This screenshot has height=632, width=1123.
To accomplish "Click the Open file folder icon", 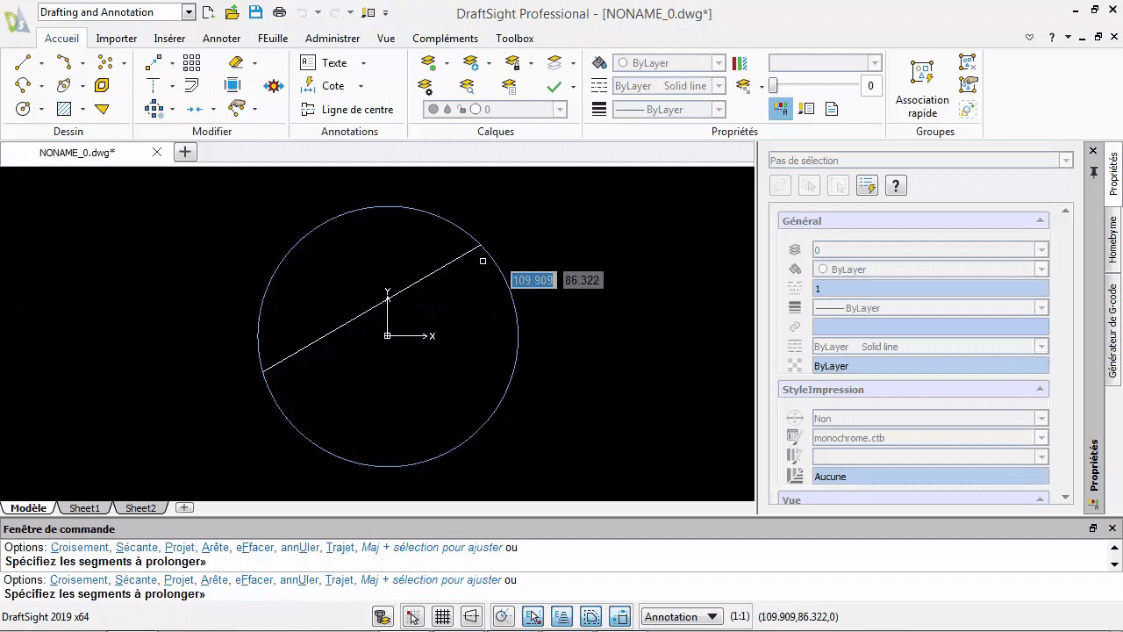I will coord(232,12).
